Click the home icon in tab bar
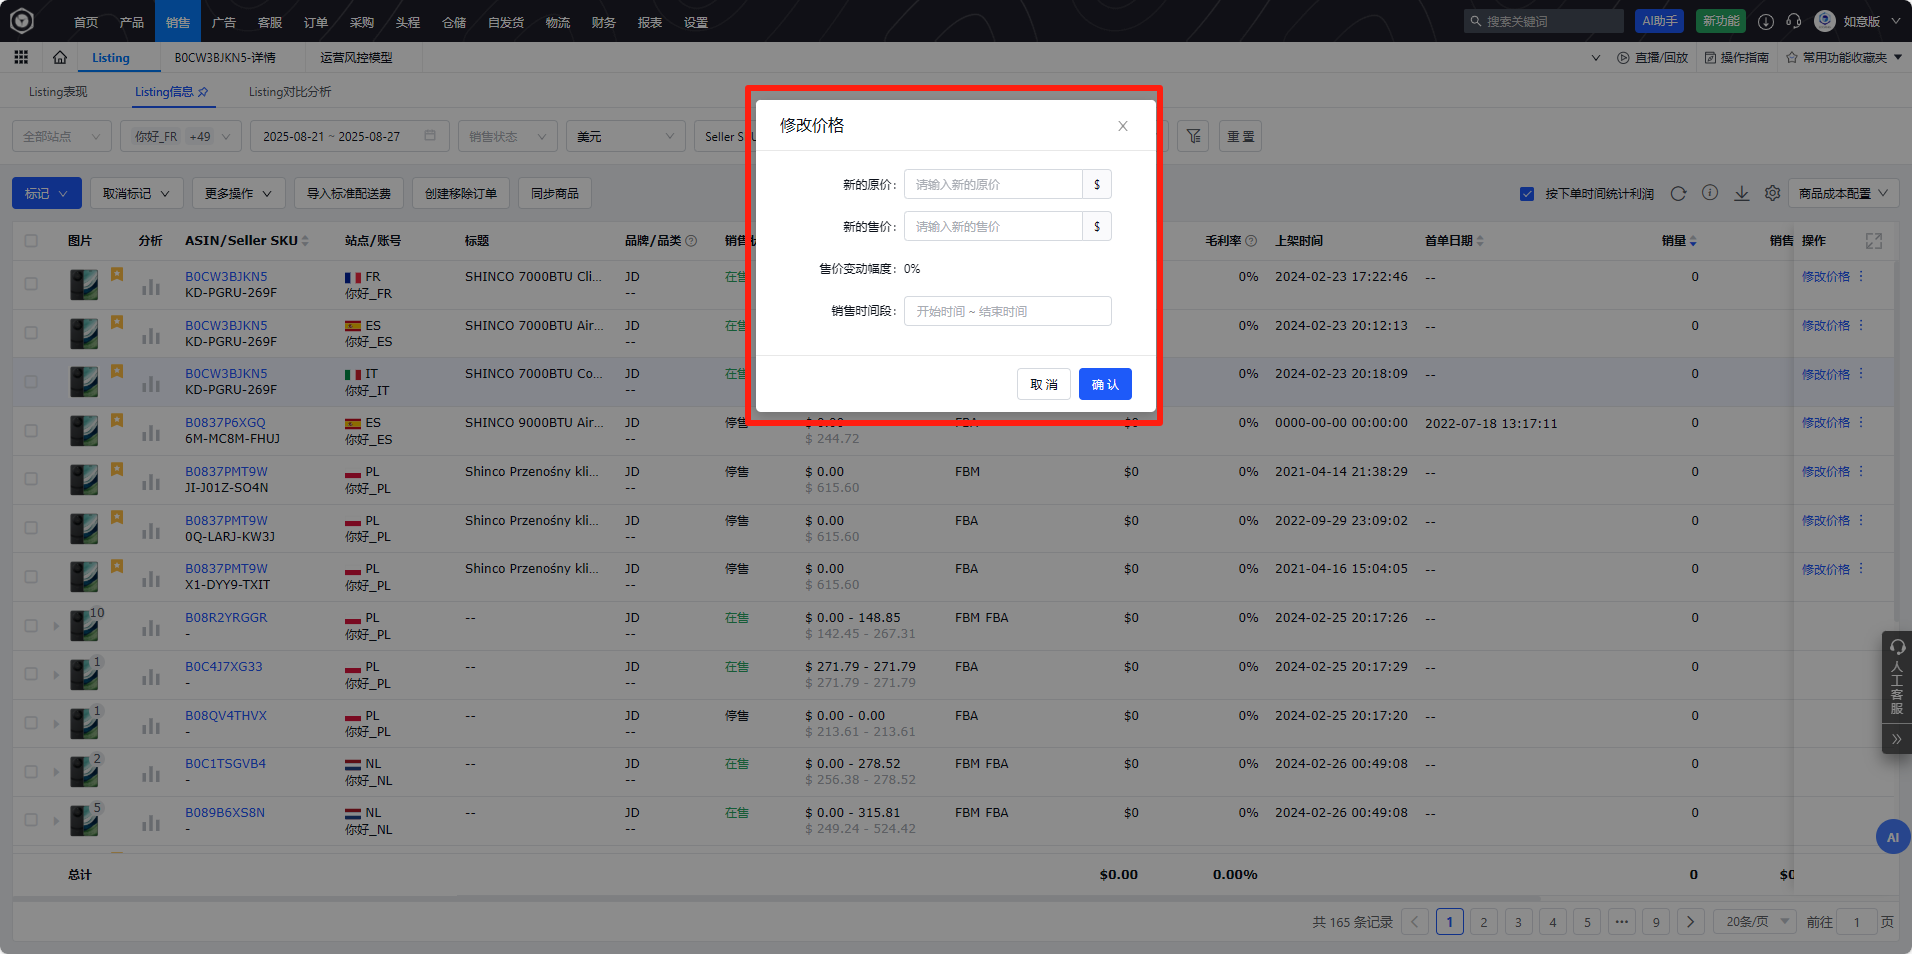This screenshot has height=954, width=1912. tap(60, 58)
